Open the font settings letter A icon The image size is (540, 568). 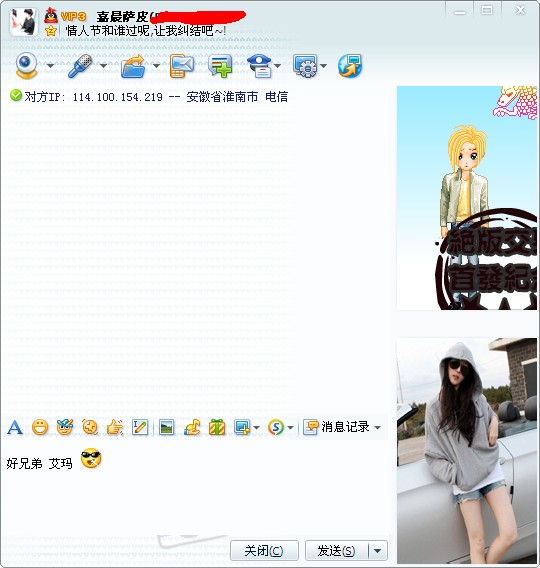click(15, 427)
